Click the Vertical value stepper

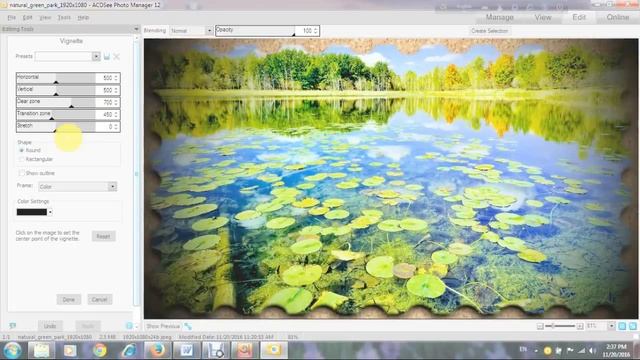click(x=116, y=90)
